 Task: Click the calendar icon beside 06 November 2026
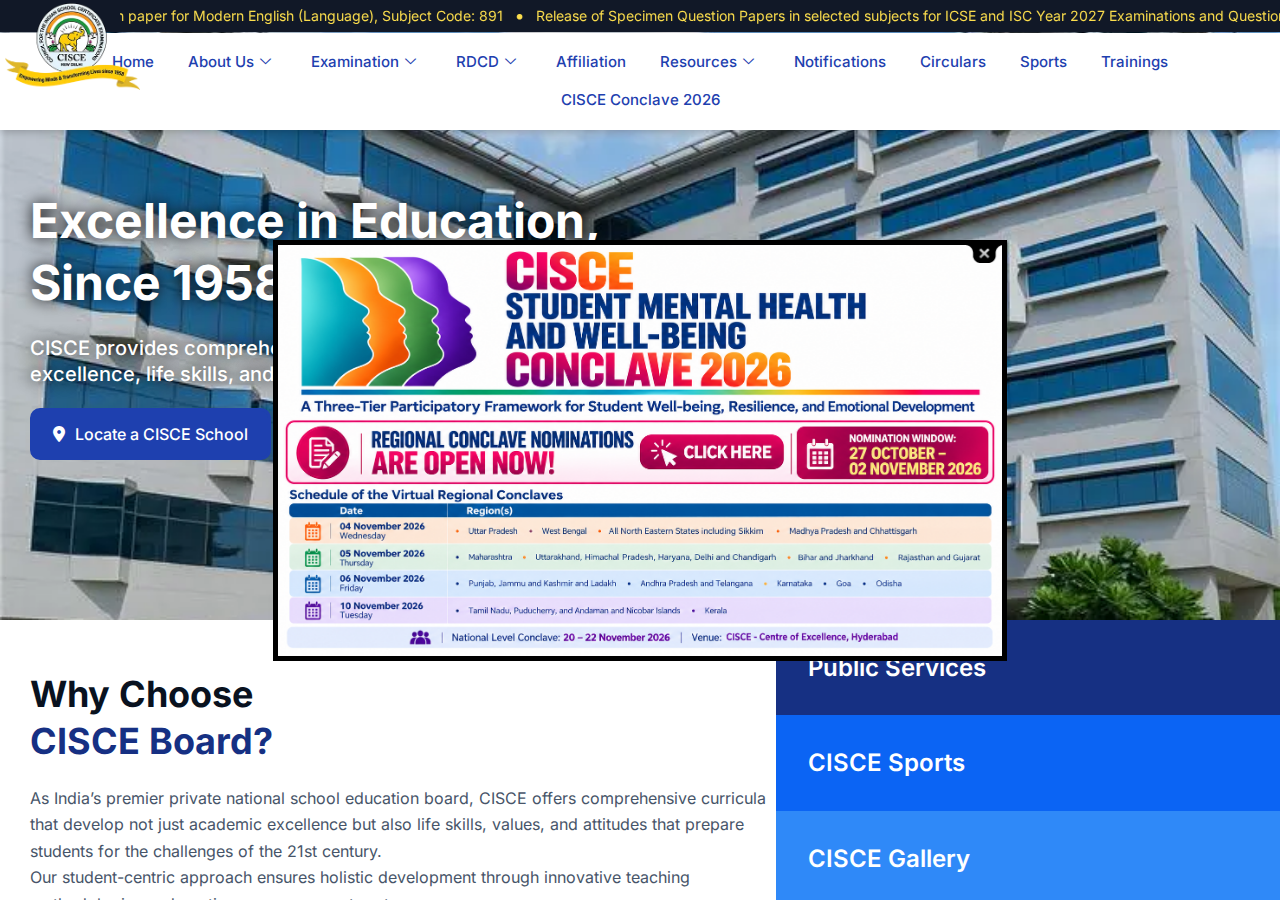313,584
